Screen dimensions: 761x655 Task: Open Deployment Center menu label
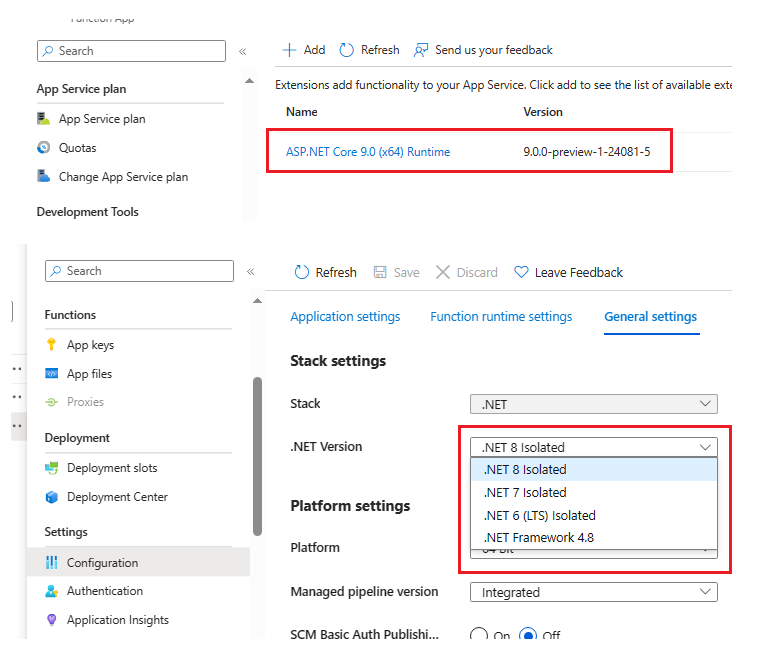pyautogui.click(x=117, y=497)
